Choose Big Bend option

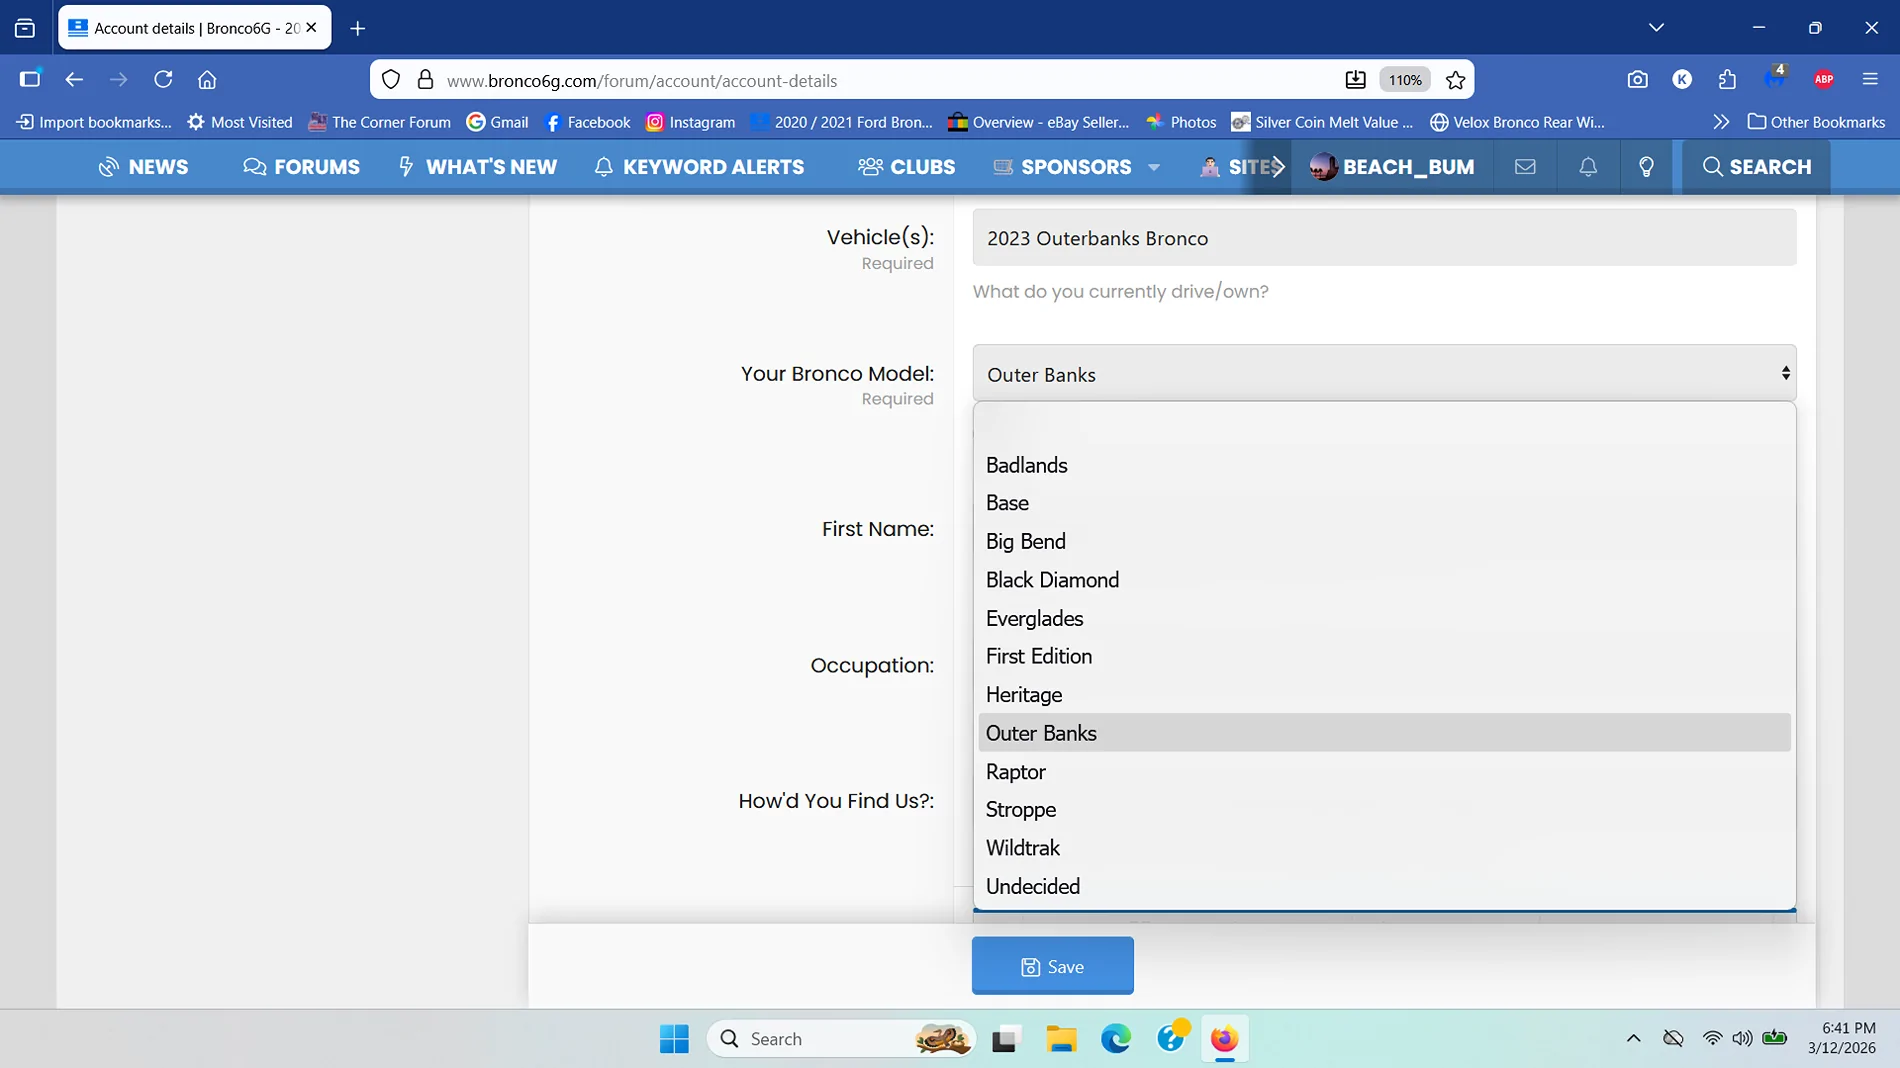pyautogui.click(x=1384, y=541)
